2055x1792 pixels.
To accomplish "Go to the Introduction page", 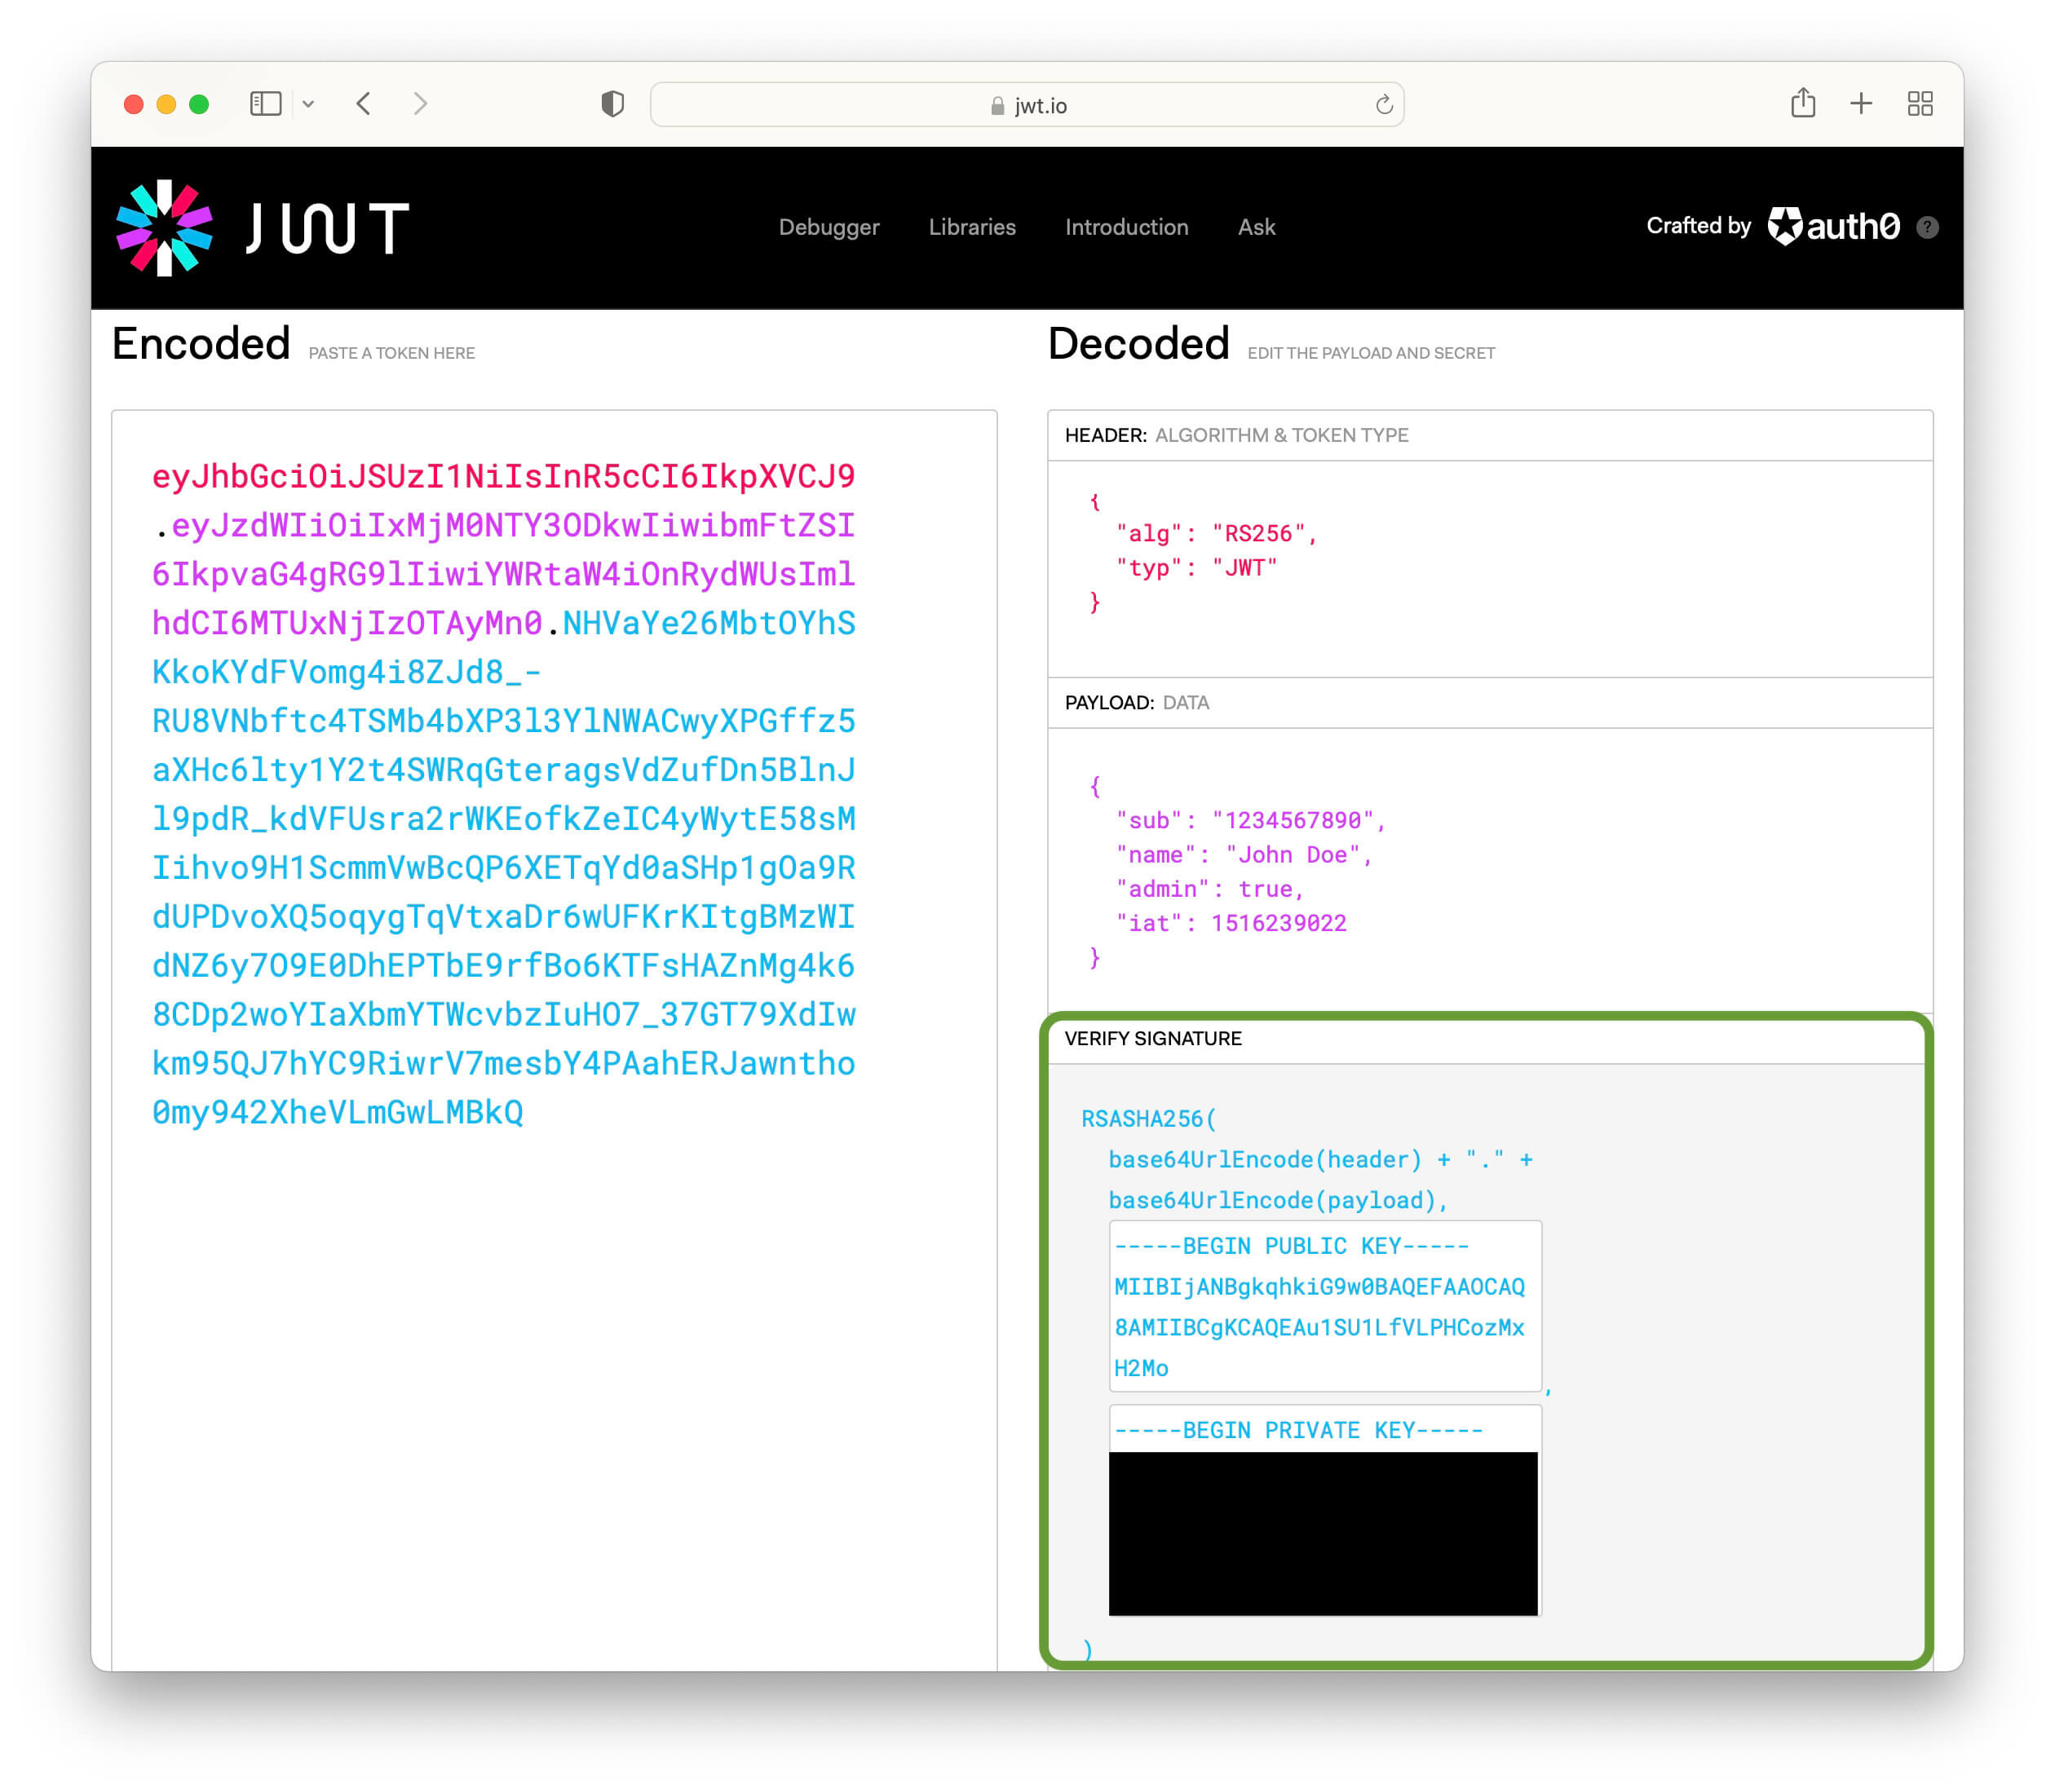I will click(x=1126, y=227).
